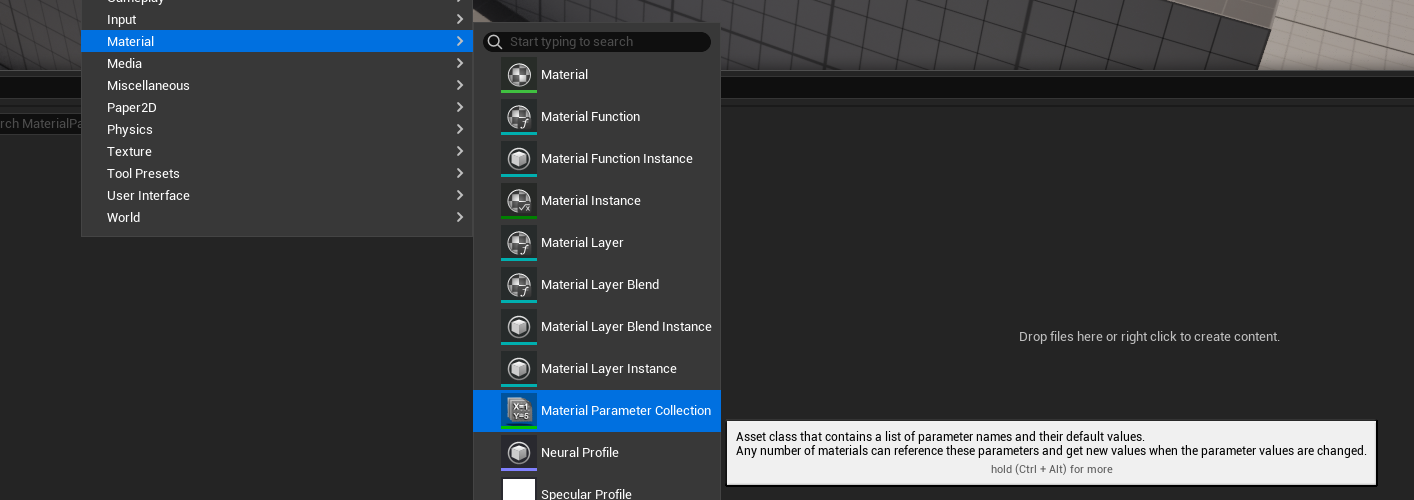
Task: Open the User Interface category
Action: [x=277, y=196]
